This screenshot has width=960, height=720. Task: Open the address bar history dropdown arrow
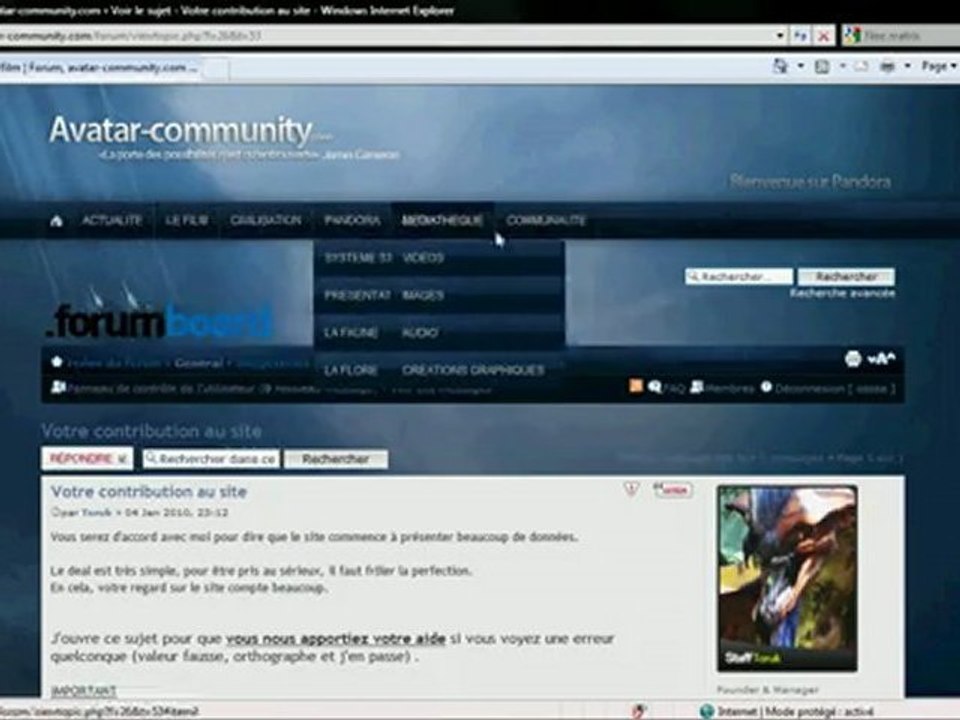click(780, 36)
